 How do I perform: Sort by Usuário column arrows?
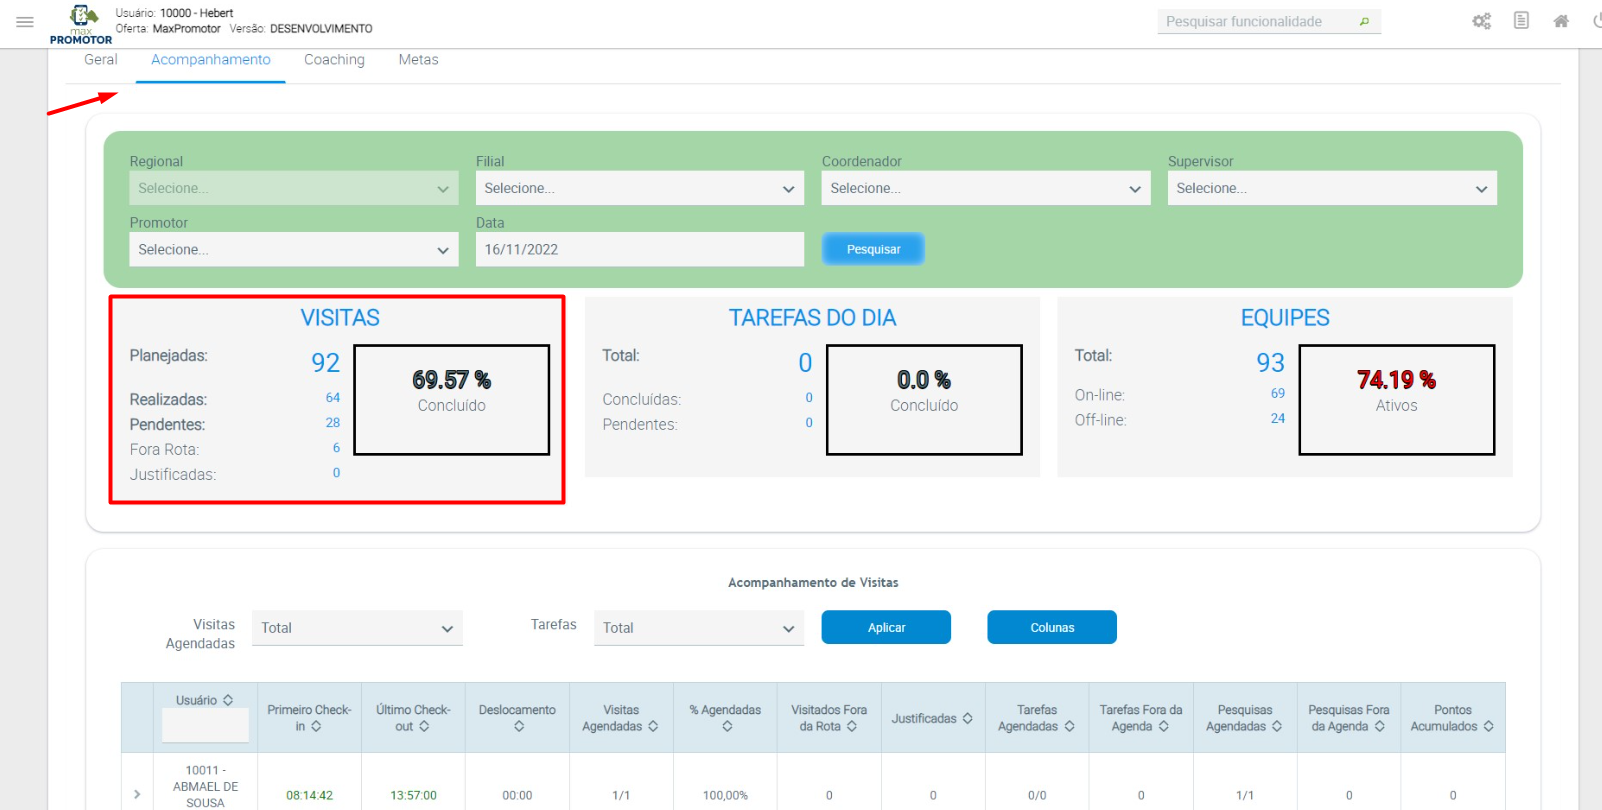tap(228, 700)
